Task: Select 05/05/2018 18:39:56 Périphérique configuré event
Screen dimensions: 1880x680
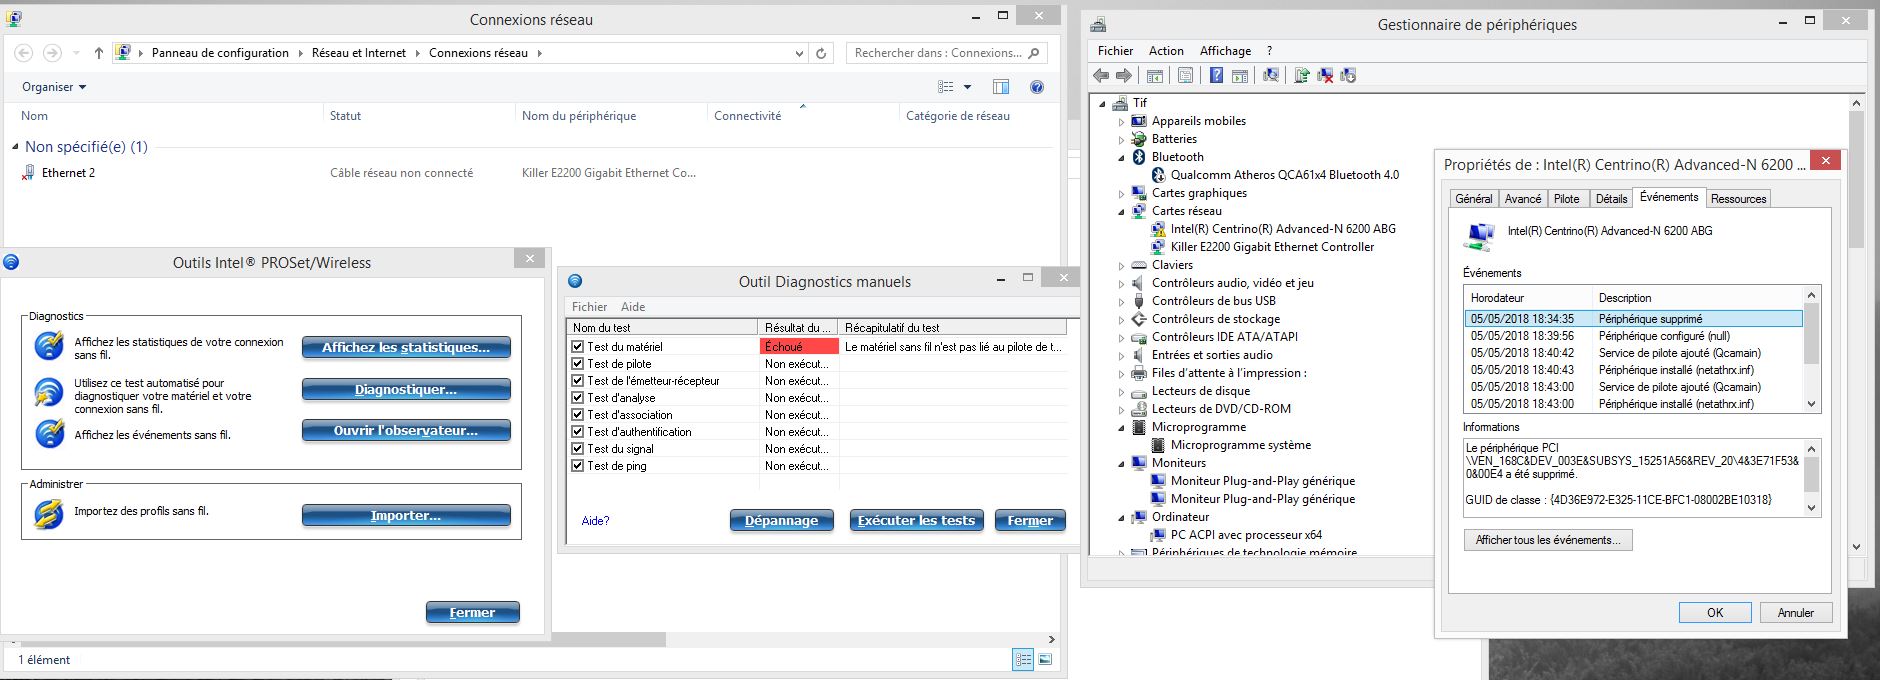Action: tap(1632, 336)
